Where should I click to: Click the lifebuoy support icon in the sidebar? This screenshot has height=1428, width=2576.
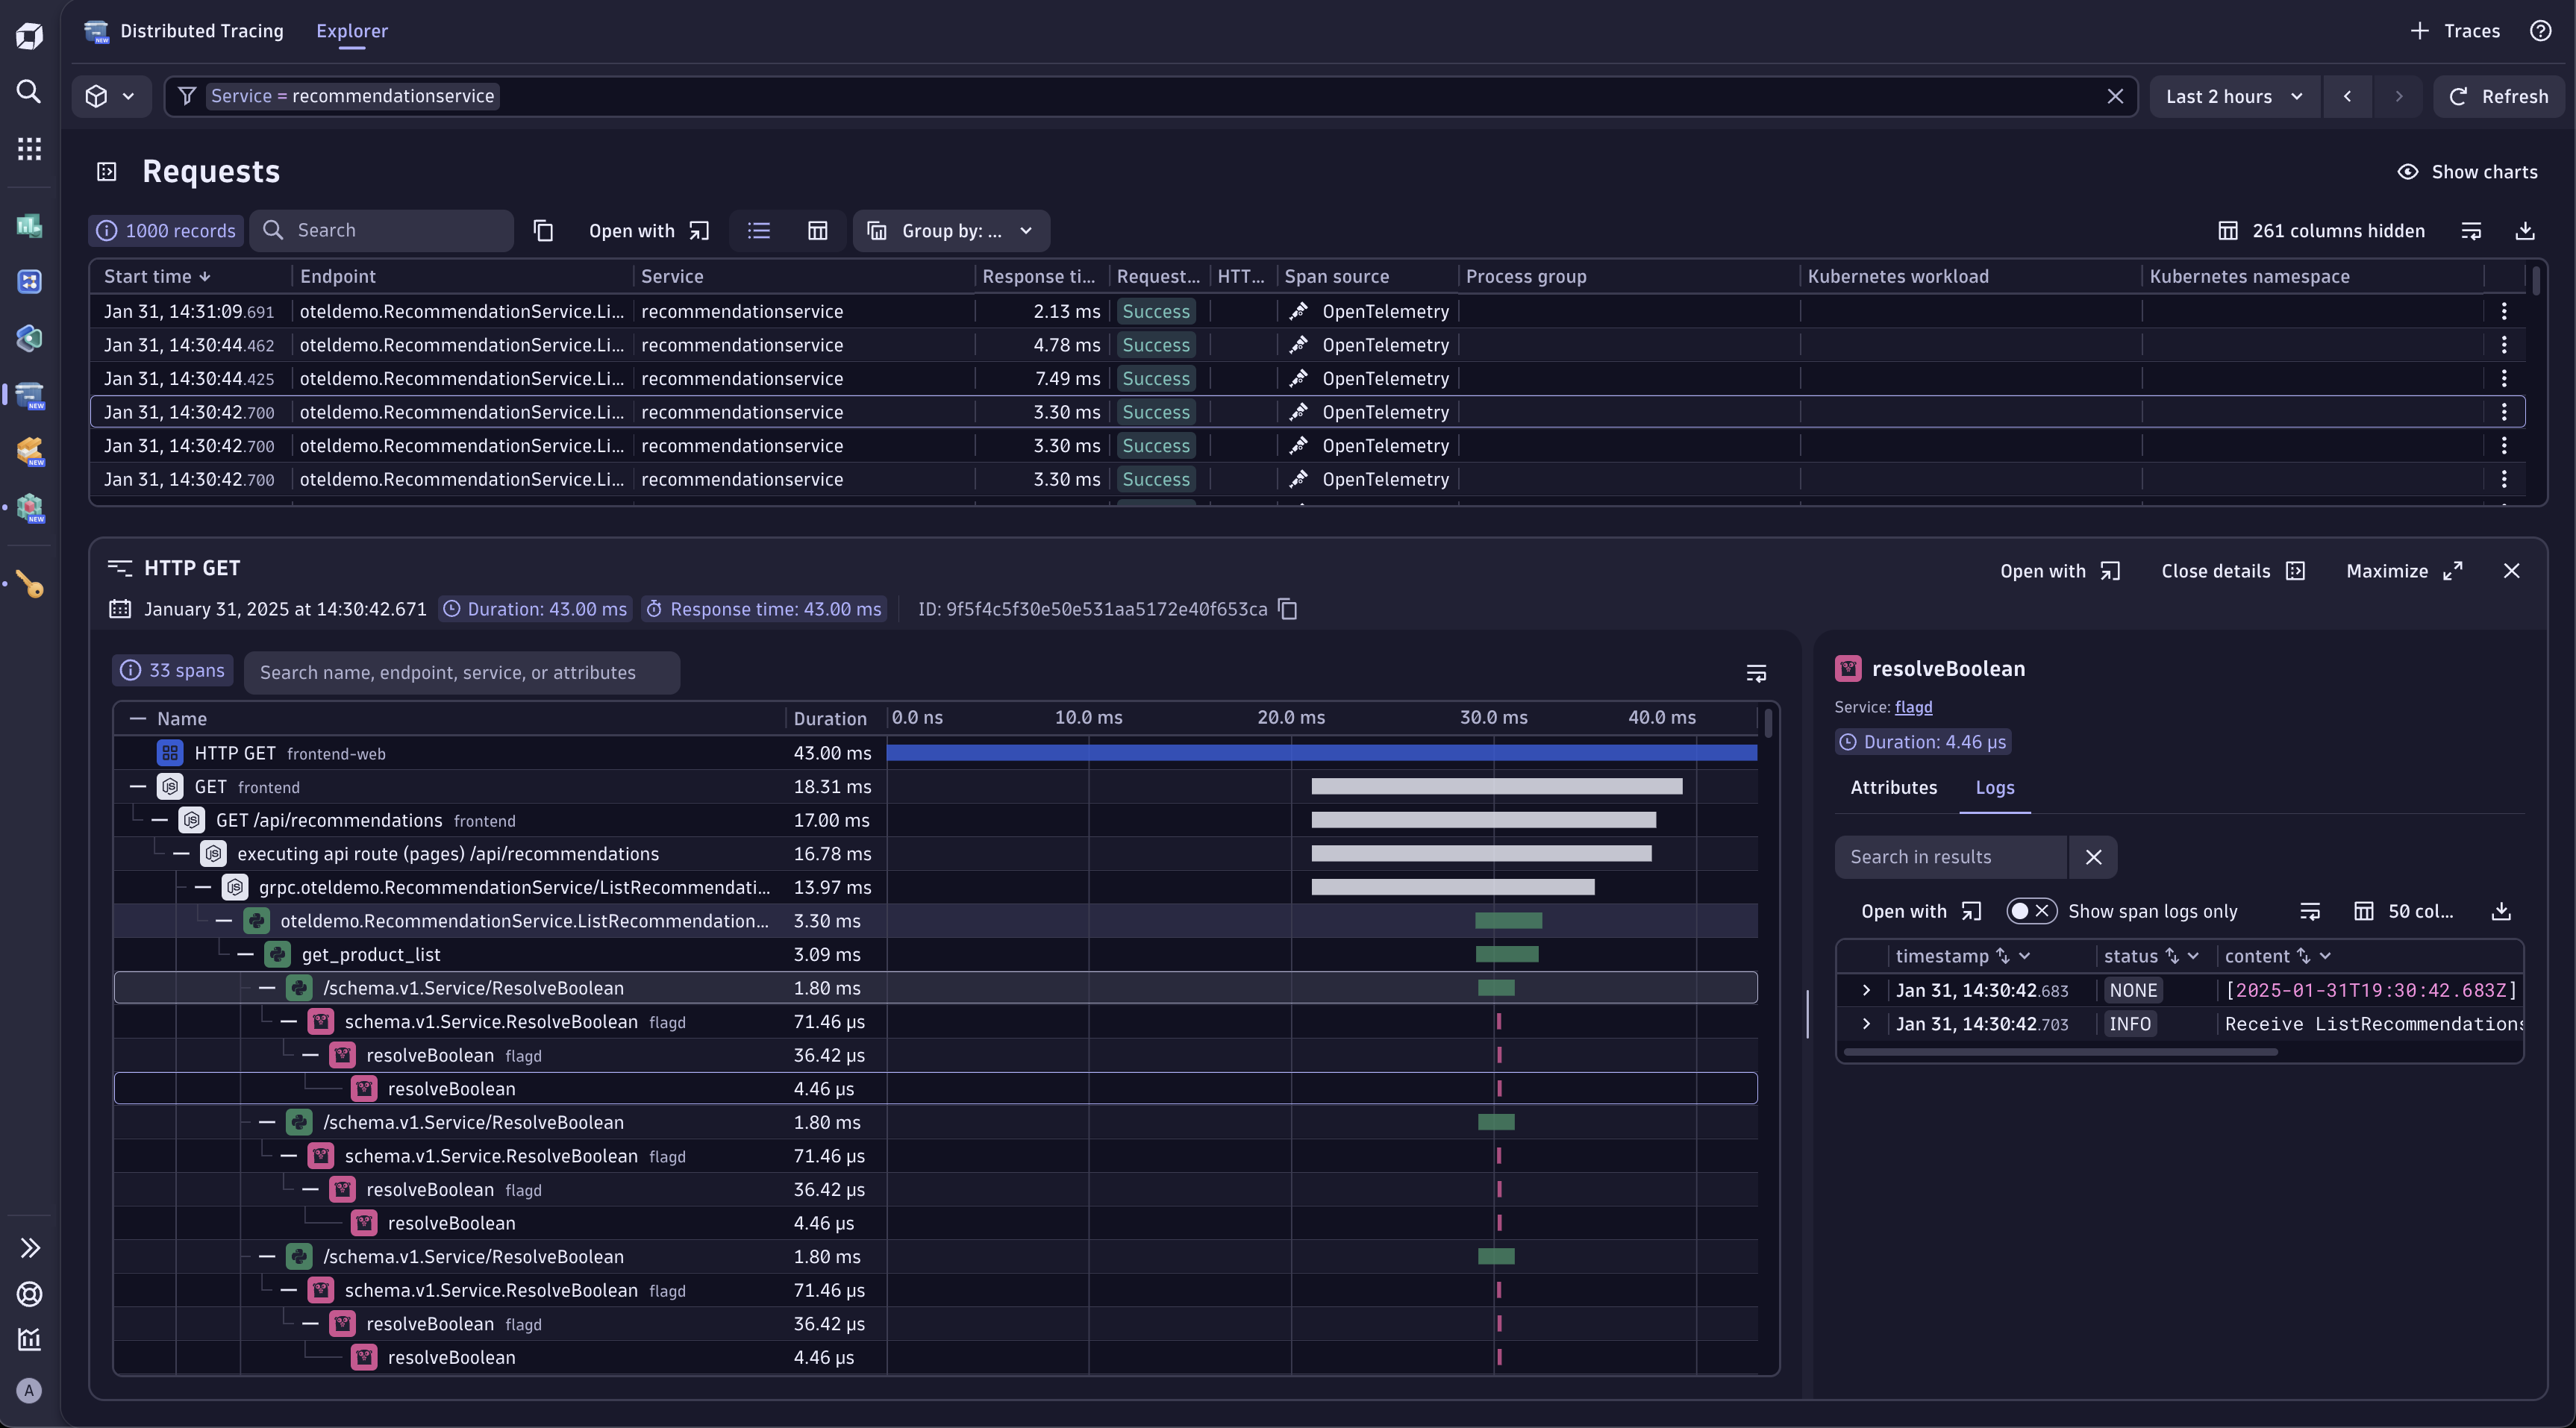point(29,1293)
